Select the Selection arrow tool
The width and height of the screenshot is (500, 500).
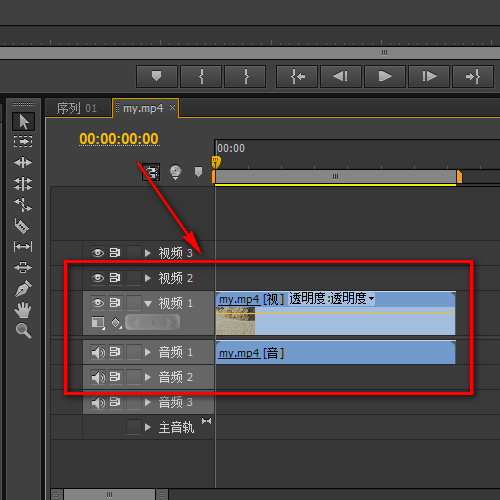(23, 121)
